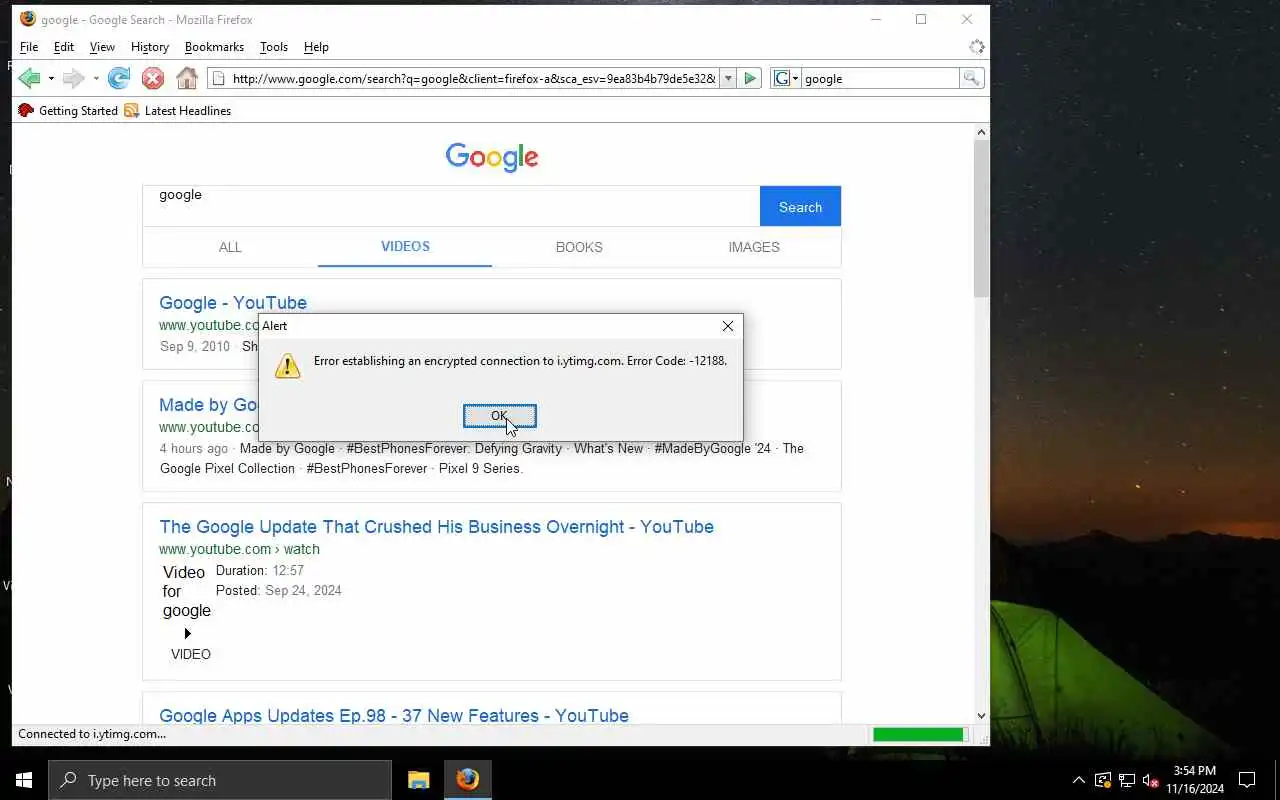The image size is (1280, 800).
Task: Open the Windows Start menu
Action: click(x=24, y=780)
